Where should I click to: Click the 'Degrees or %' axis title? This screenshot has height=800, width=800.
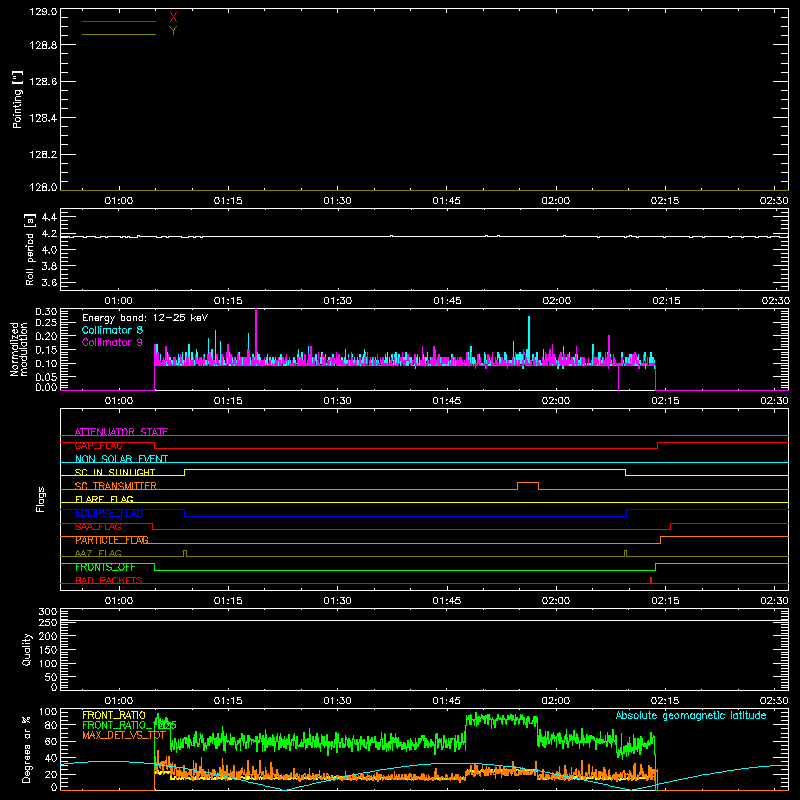click(27, 749)
